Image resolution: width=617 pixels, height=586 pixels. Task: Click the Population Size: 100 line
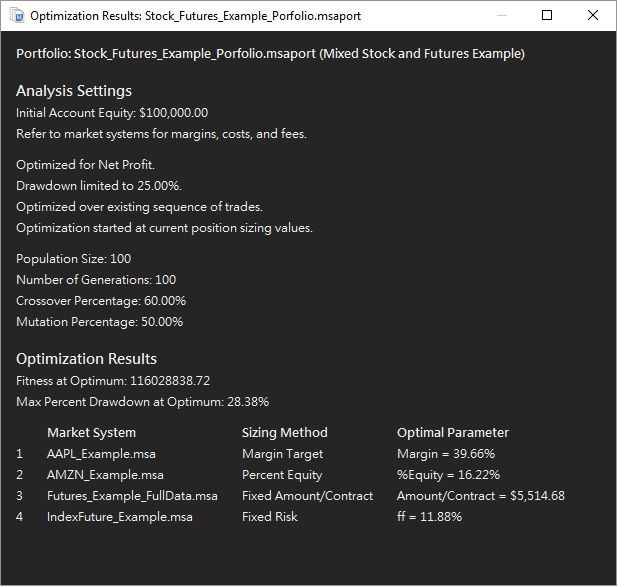coord(74,259)
